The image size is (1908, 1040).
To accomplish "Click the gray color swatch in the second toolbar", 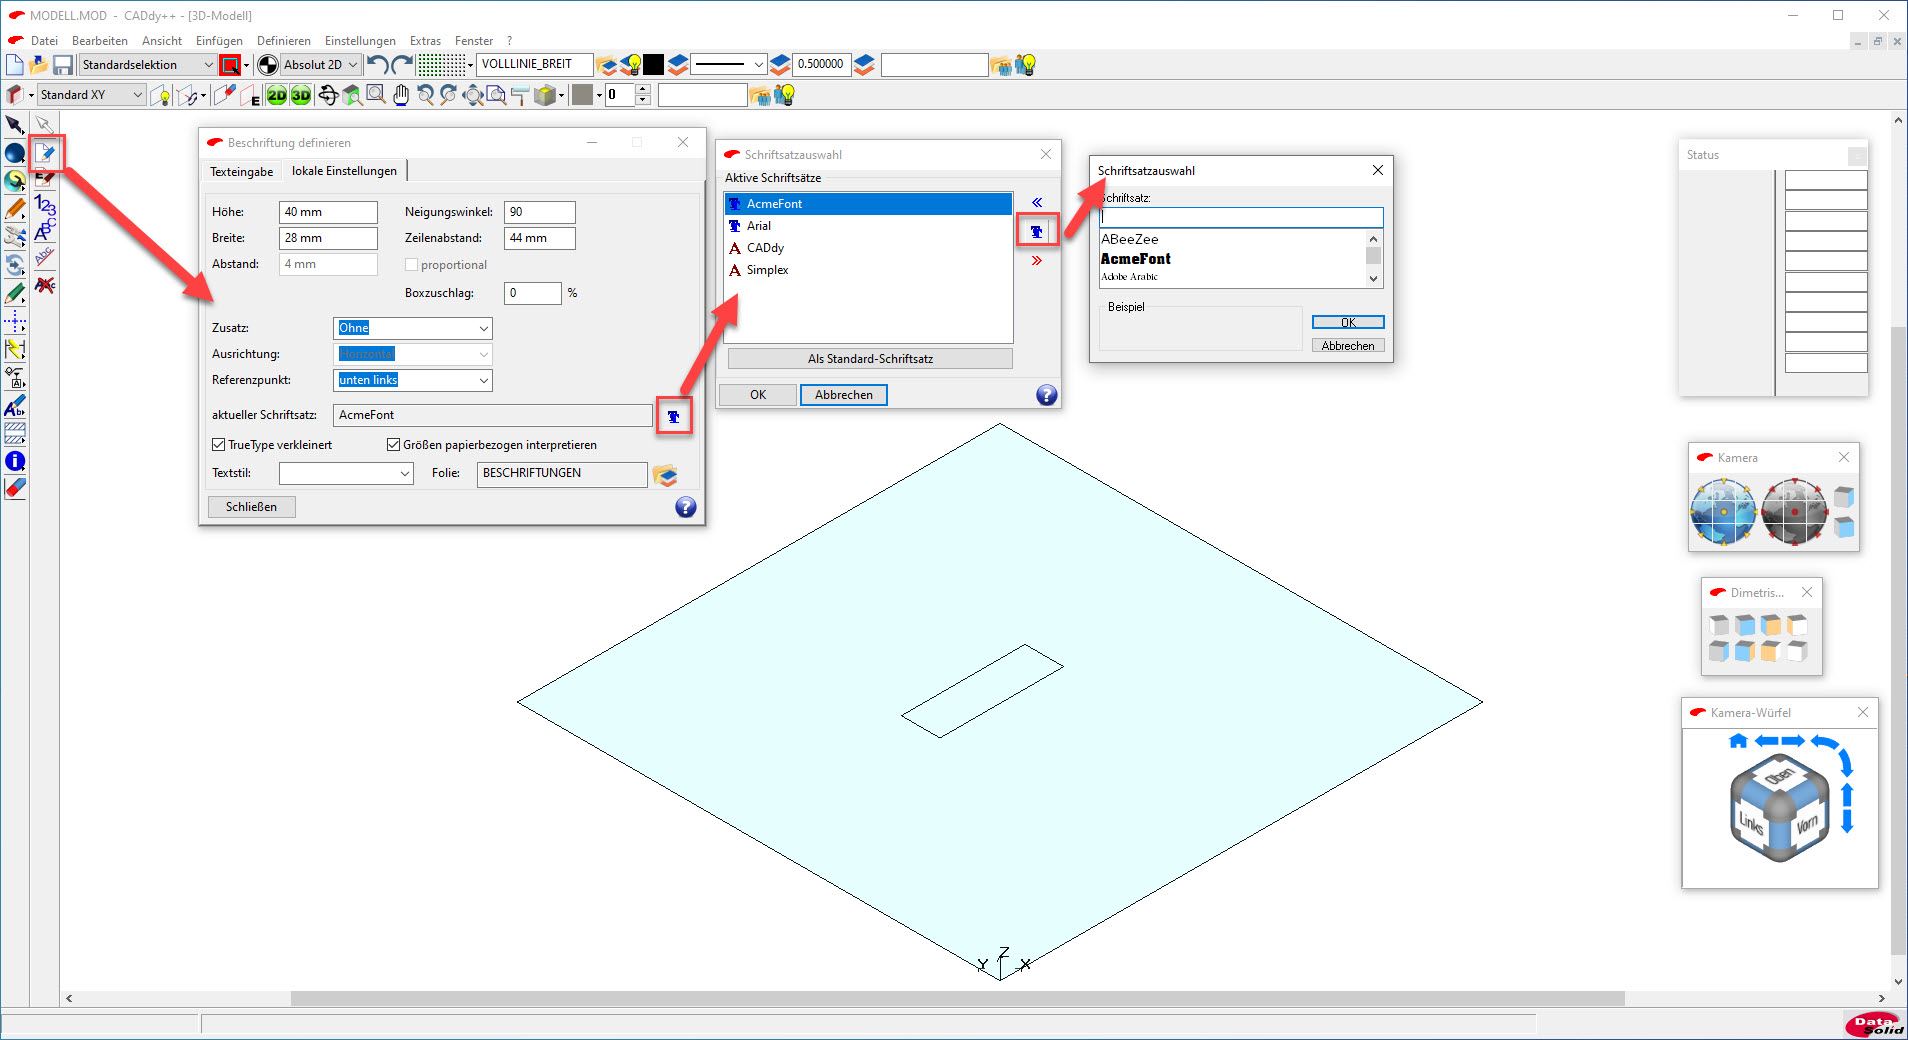I will (582, 95).
